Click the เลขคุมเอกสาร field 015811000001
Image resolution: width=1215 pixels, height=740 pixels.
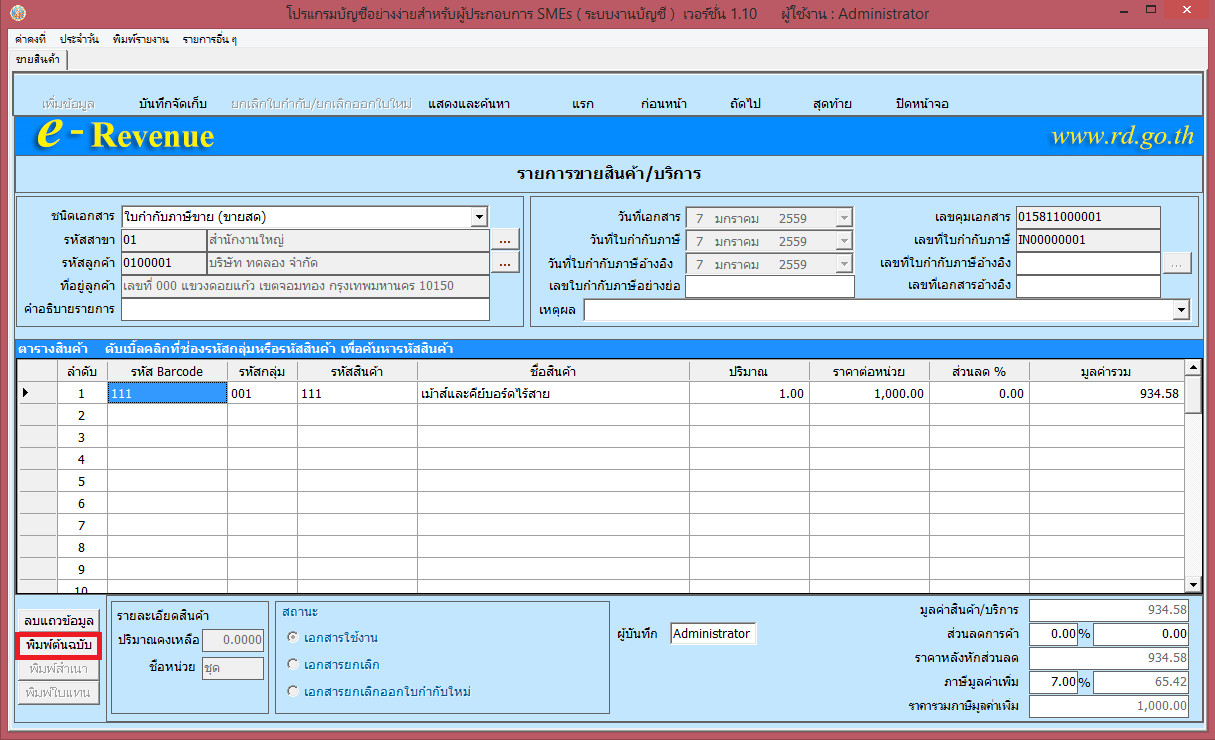point(1088,217)
